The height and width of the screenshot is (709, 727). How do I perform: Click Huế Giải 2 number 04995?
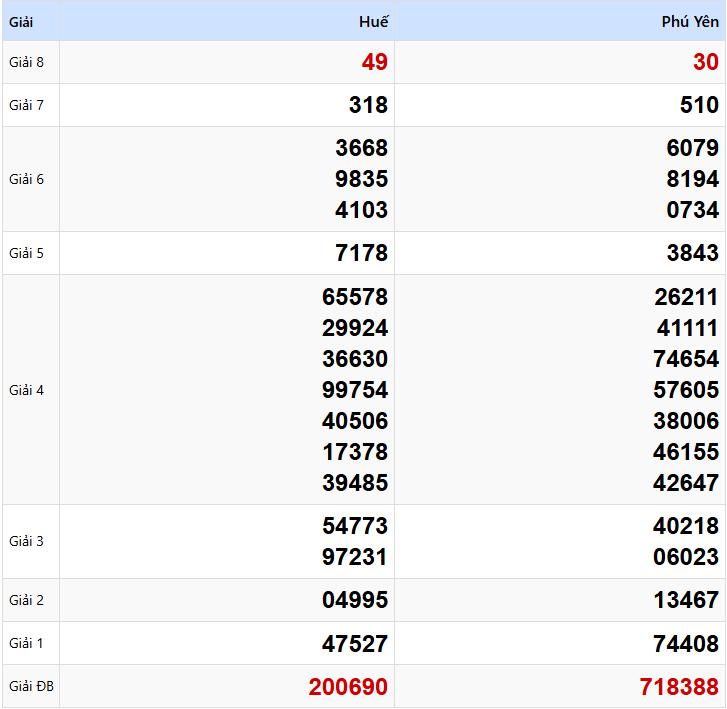355,600
